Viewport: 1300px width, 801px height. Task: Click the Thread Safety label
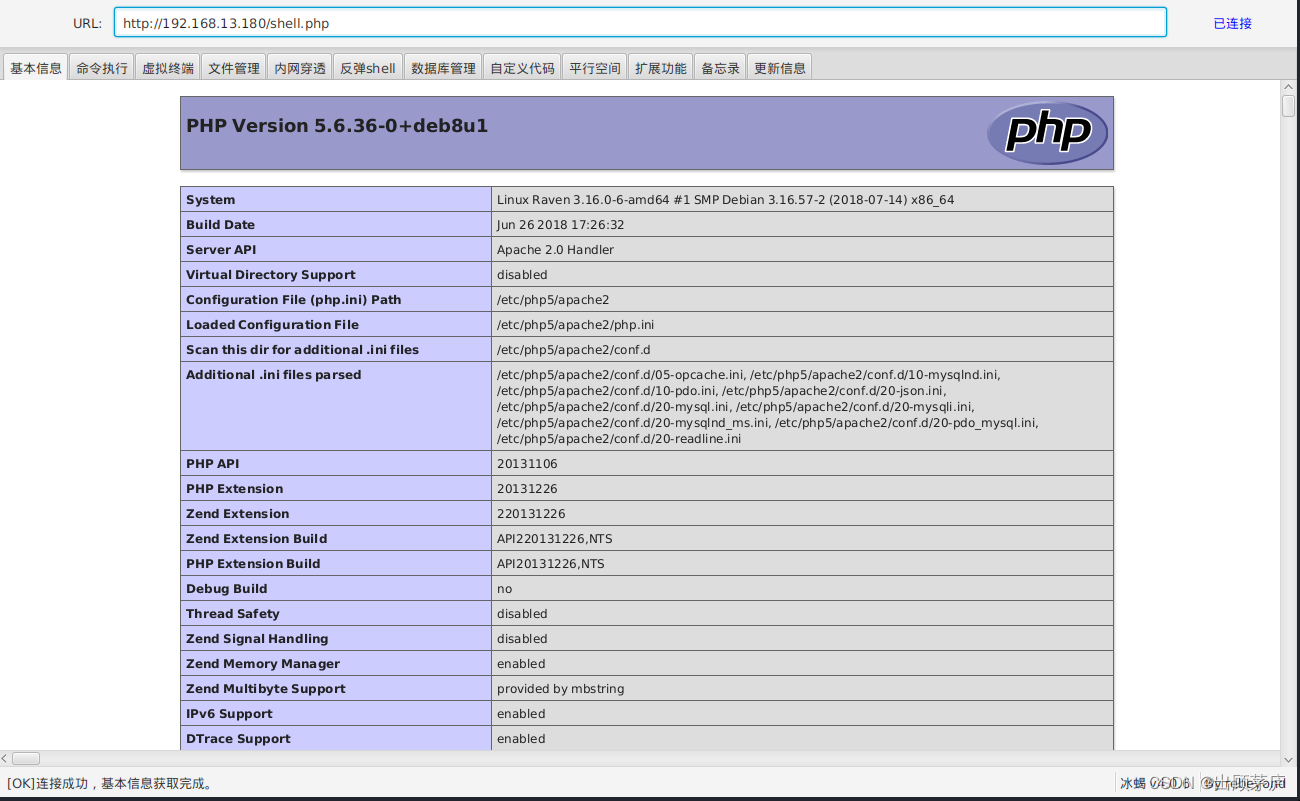(x=232, y=614)
